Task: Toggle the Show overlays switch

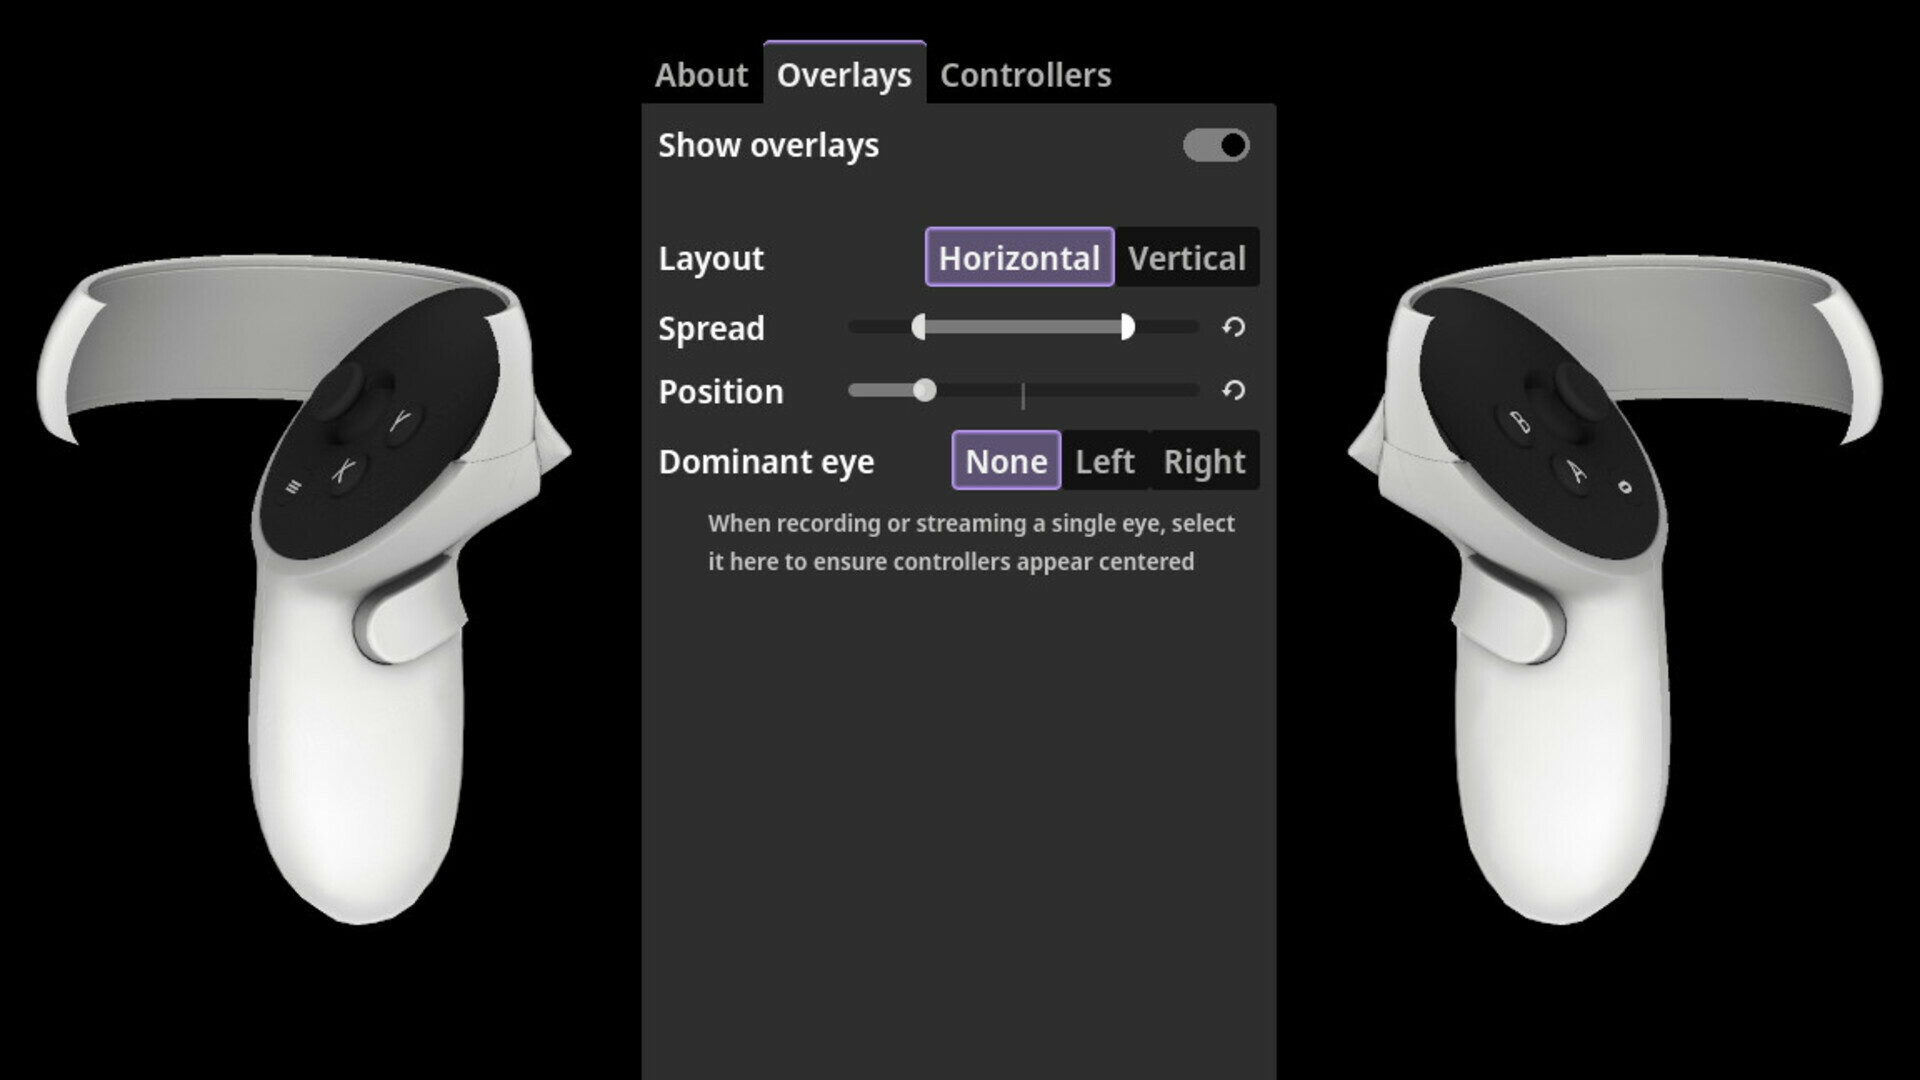Action: coord(1216,146)
